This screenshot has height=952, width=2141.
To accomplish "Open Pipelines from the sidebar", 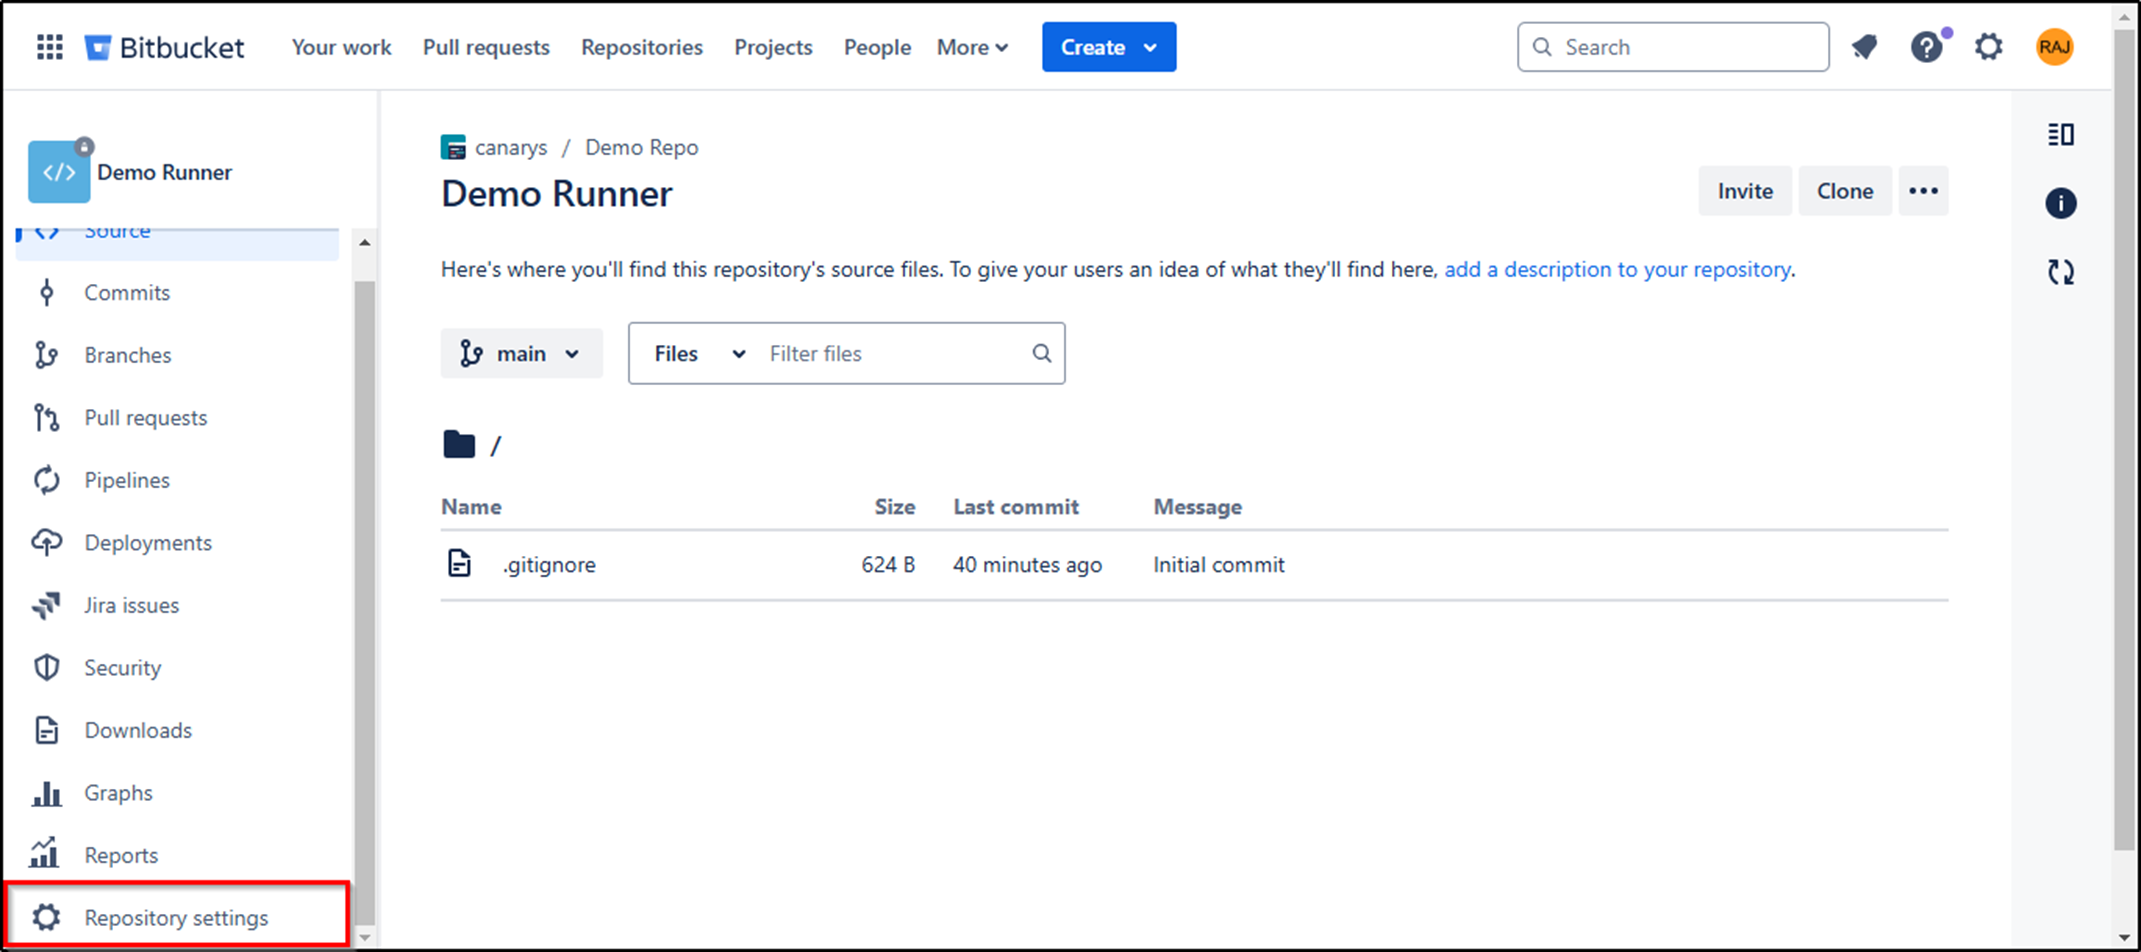I will coord(126,480).
